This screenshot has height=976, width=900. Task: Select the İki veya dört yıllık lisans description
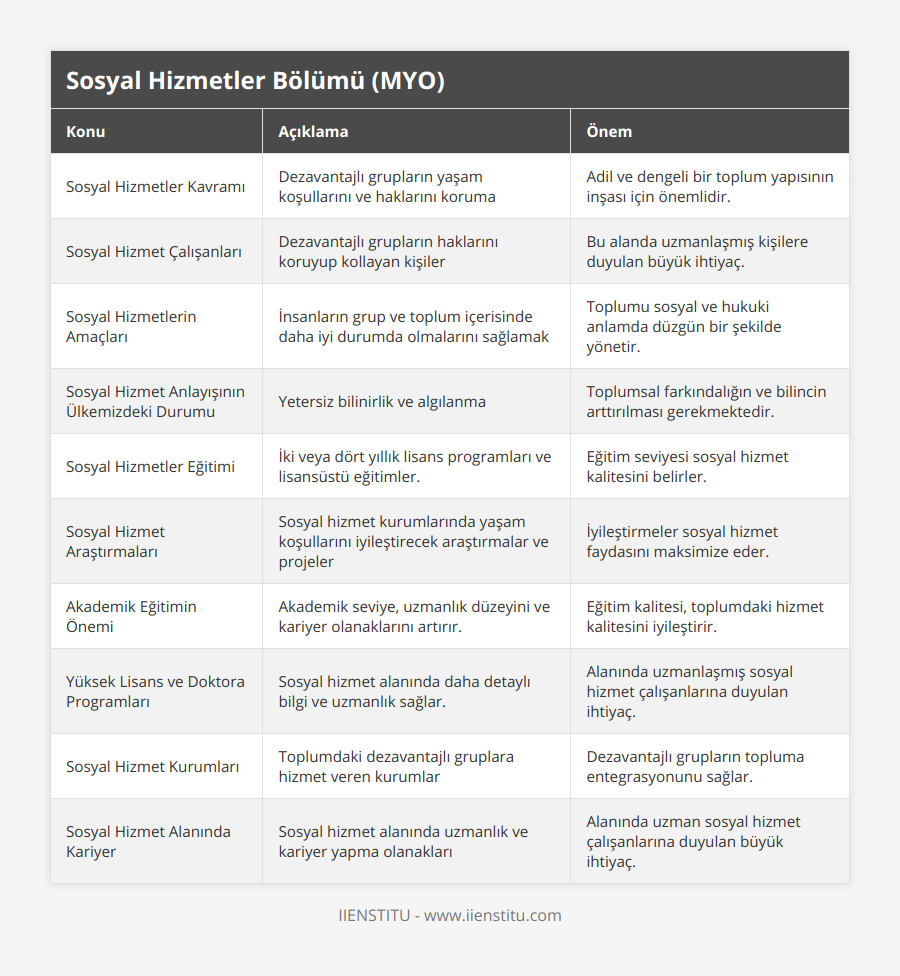pyautogui.click(x=415, y=466)
